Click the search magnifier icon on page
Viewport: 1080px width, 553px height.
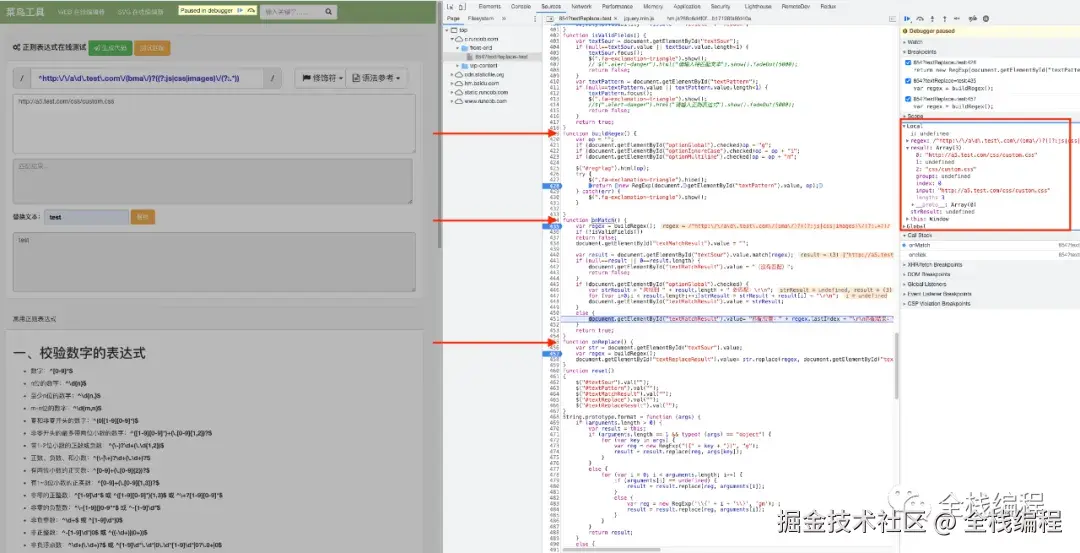(x=329, y=12)
